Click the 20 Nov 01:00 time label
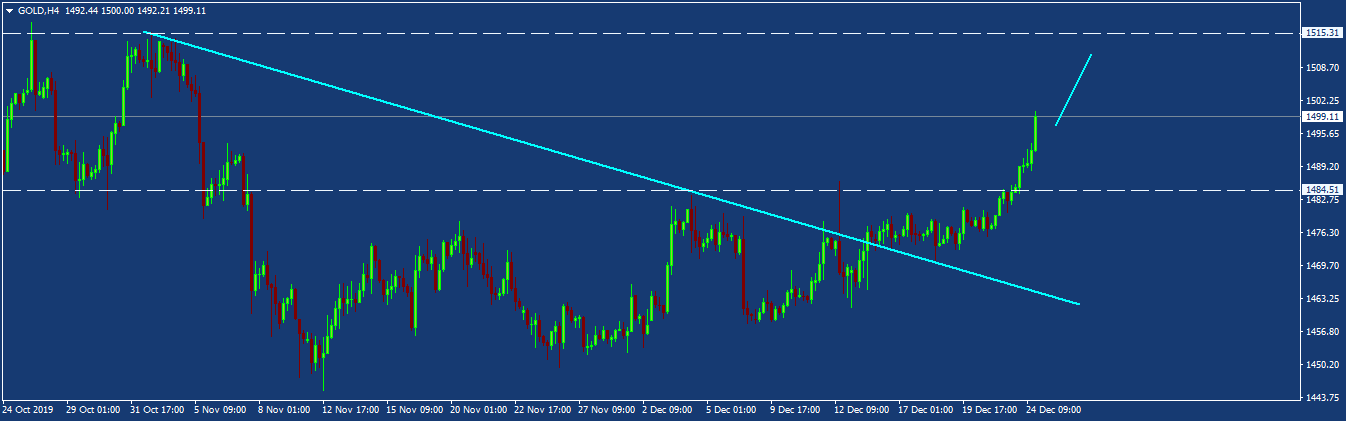 pyautogui.click(x=478, y=410)
